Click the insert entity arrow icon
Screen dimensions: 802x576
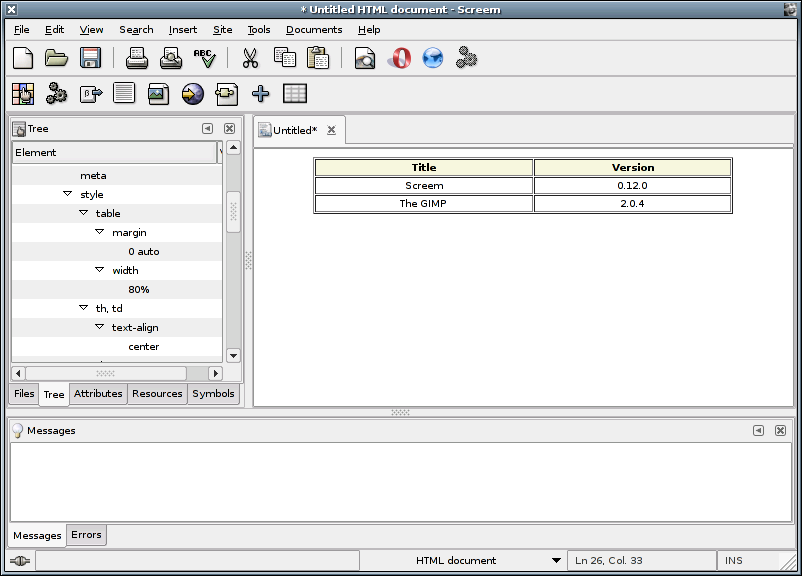pyautogui.click(x=91, y=94)
